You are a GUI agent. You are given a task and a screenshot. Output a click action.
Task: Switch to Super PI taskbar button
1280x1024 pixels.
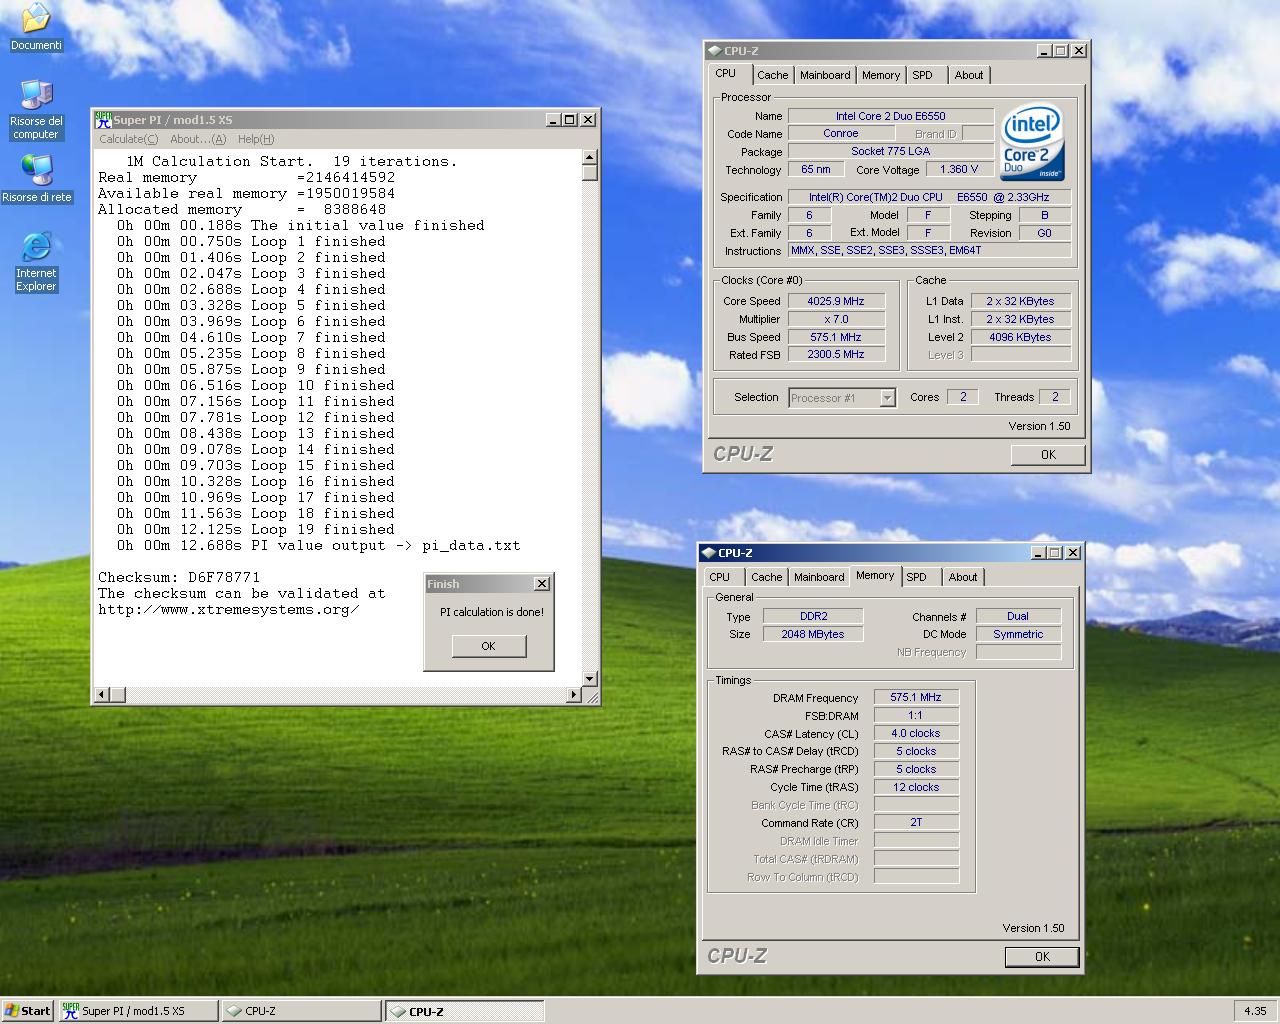tap(138, 1010)
